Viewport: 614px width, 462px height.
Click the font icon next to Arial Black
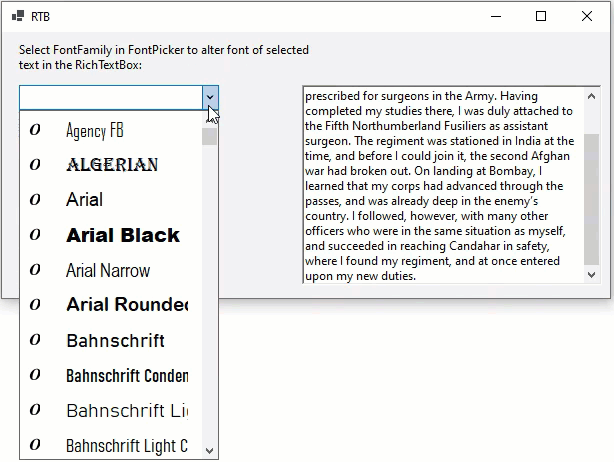(x=35, y=235)
